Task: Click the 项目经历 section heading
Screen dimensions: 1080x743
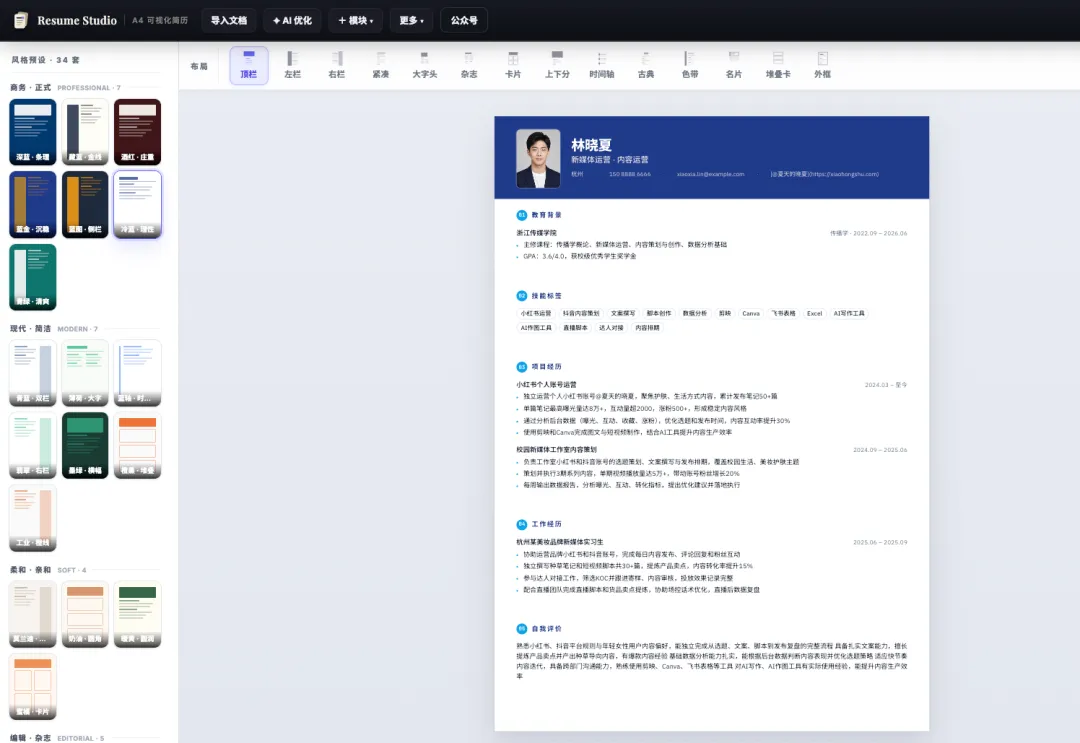Action: pos(546,367)
